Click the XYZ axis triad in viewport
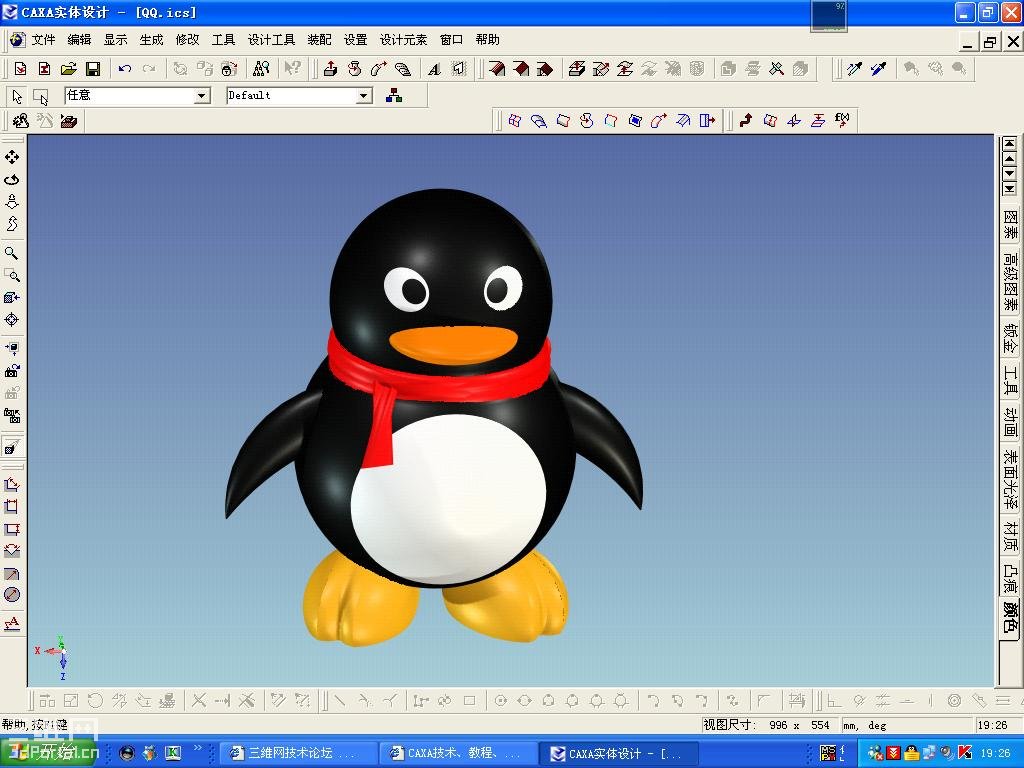Image resolution: width=1024 pixels, height=768 pixels. [55, 656]
